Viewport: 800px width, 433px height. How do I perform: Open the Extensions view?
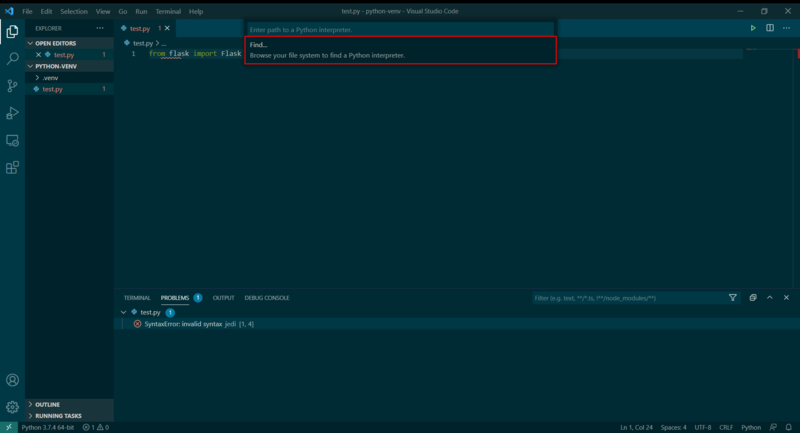[12, 167]
